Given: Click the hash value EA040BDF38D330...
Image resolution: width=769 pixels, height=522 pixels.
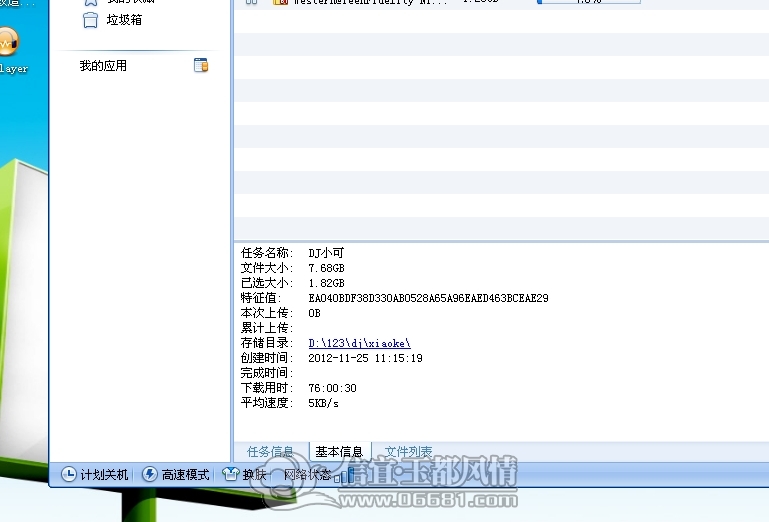Looking at the screenshot, I should [x=428, y=298].
